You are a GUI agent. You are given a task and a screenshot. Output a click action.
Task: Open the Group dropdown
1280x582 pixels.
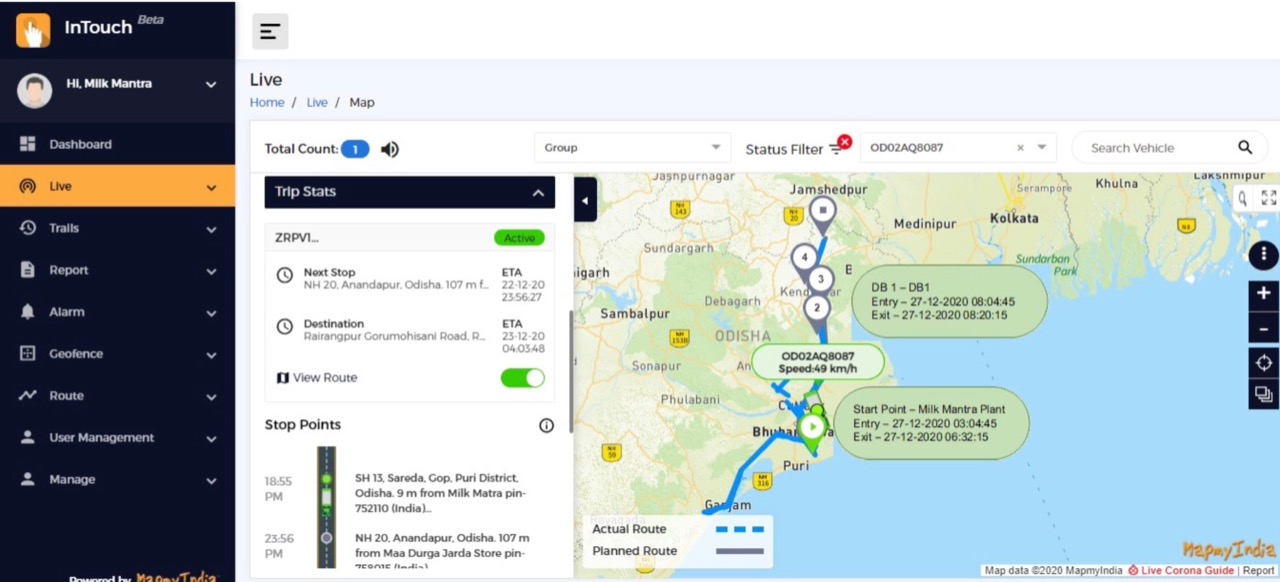click(x=632, y=147)
